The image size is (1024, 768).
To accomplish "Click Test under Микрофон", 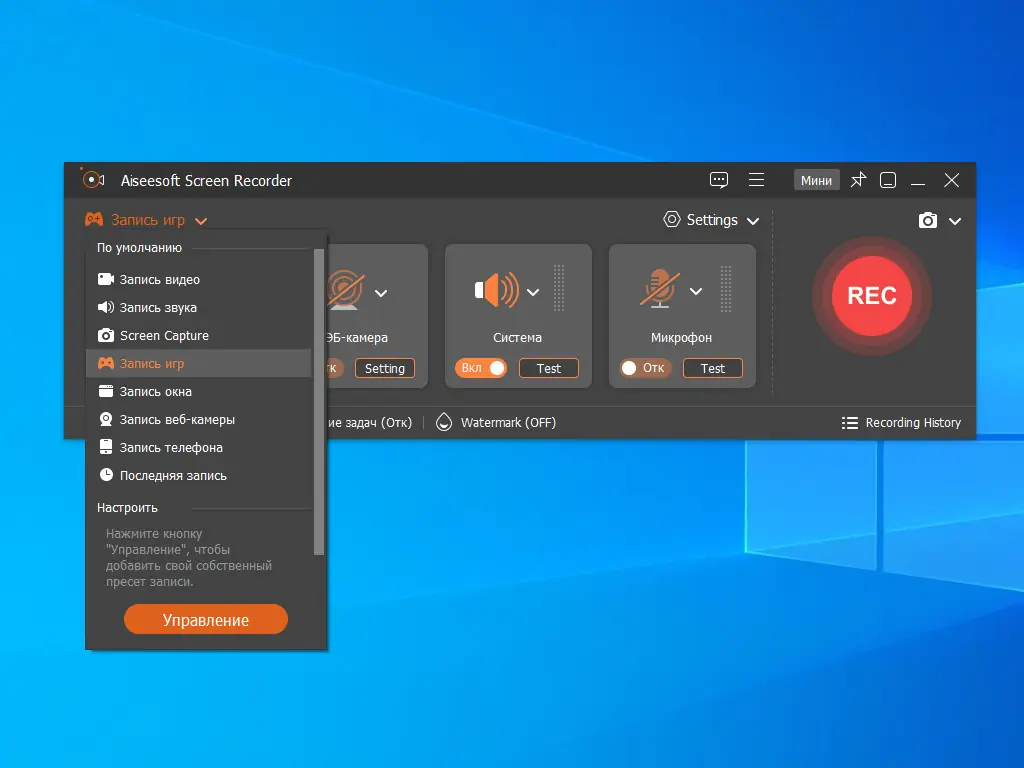I will click(x=712, y=368).
